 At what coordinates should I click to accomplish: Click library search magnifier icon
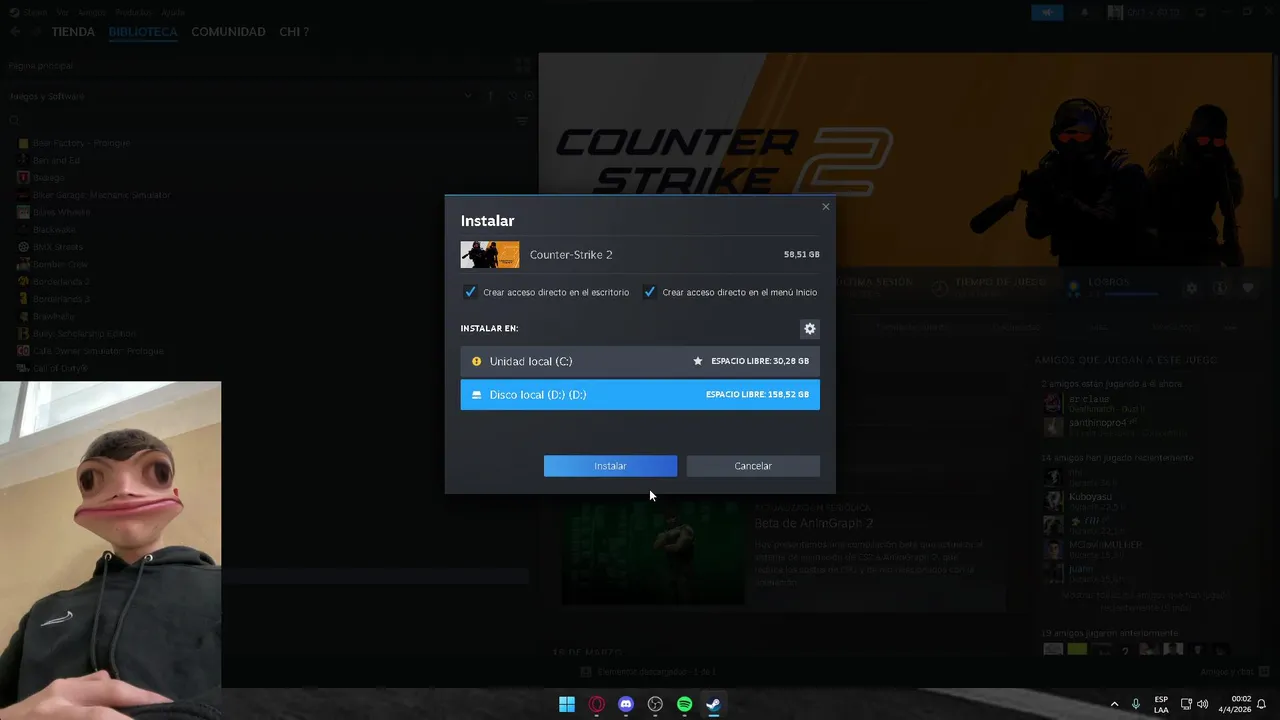[14, 121]
